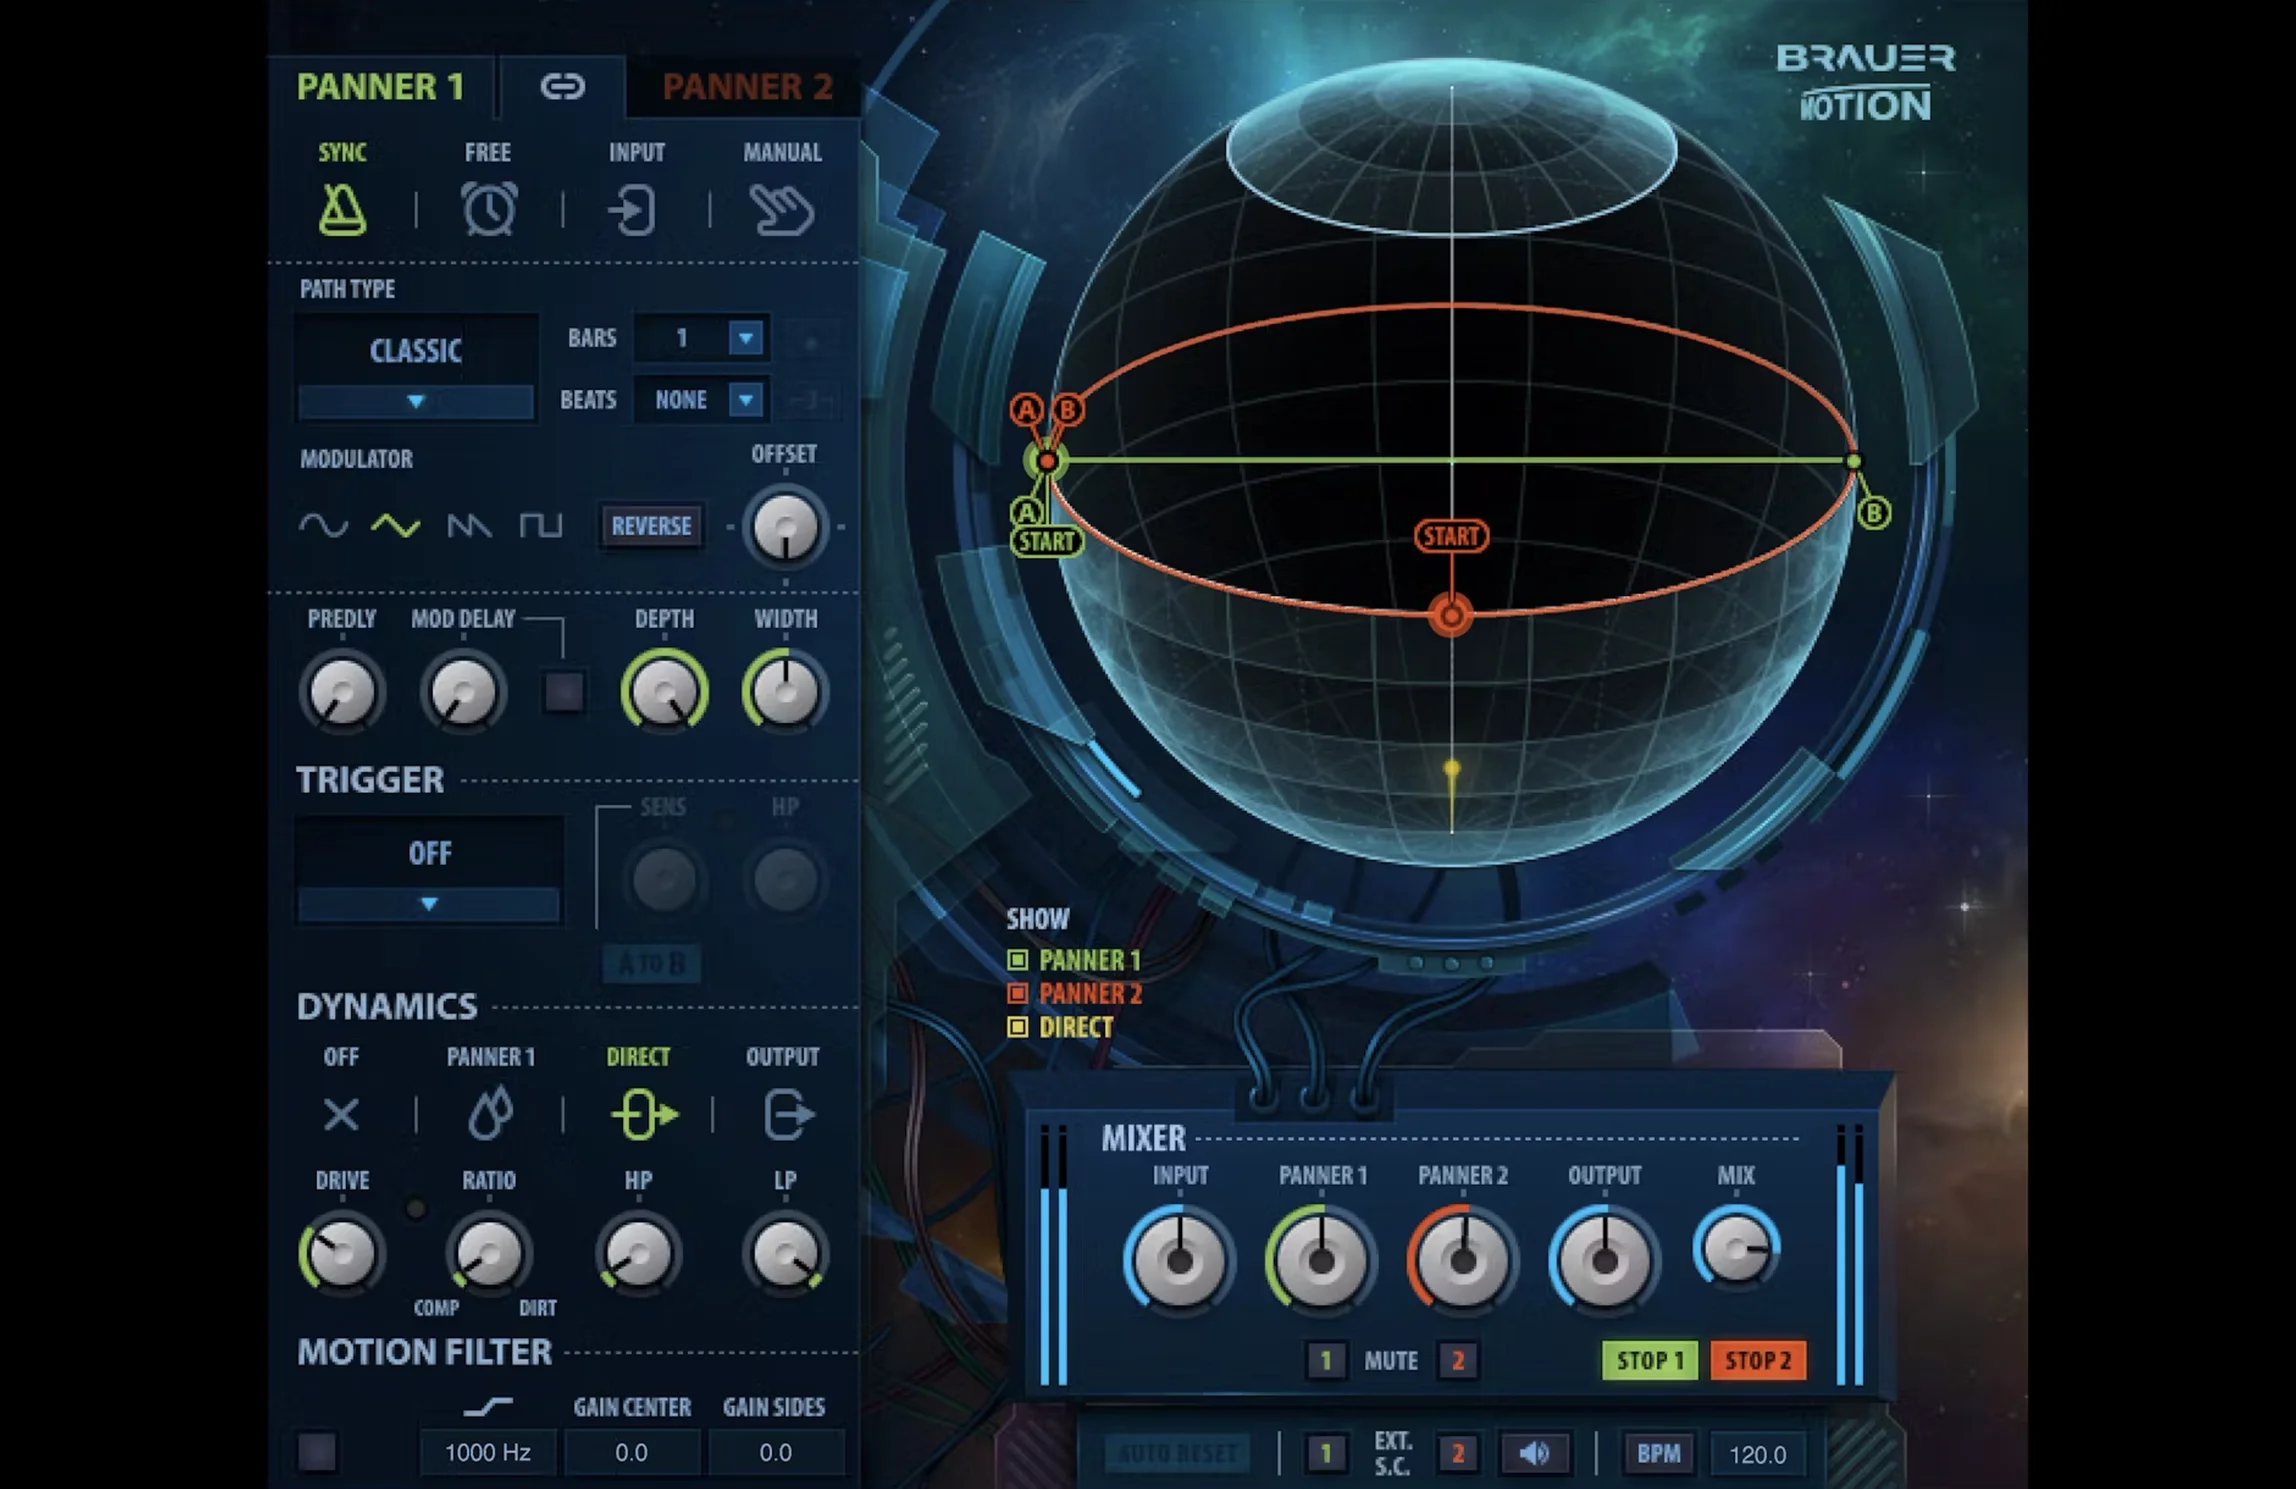This screenshot has height=1489, width=2296.
Task: Adjust the Width knob
Action: [785, 690]
